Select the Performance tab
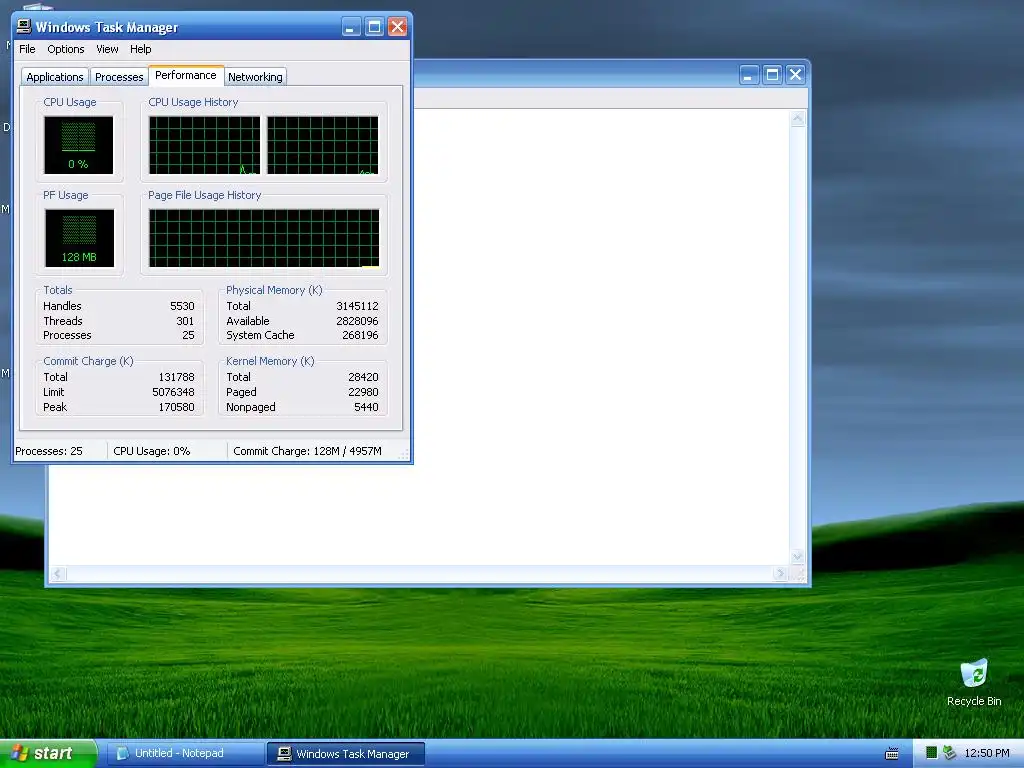The width and height of the screenshot is (1024, 768). click(185, 75)
